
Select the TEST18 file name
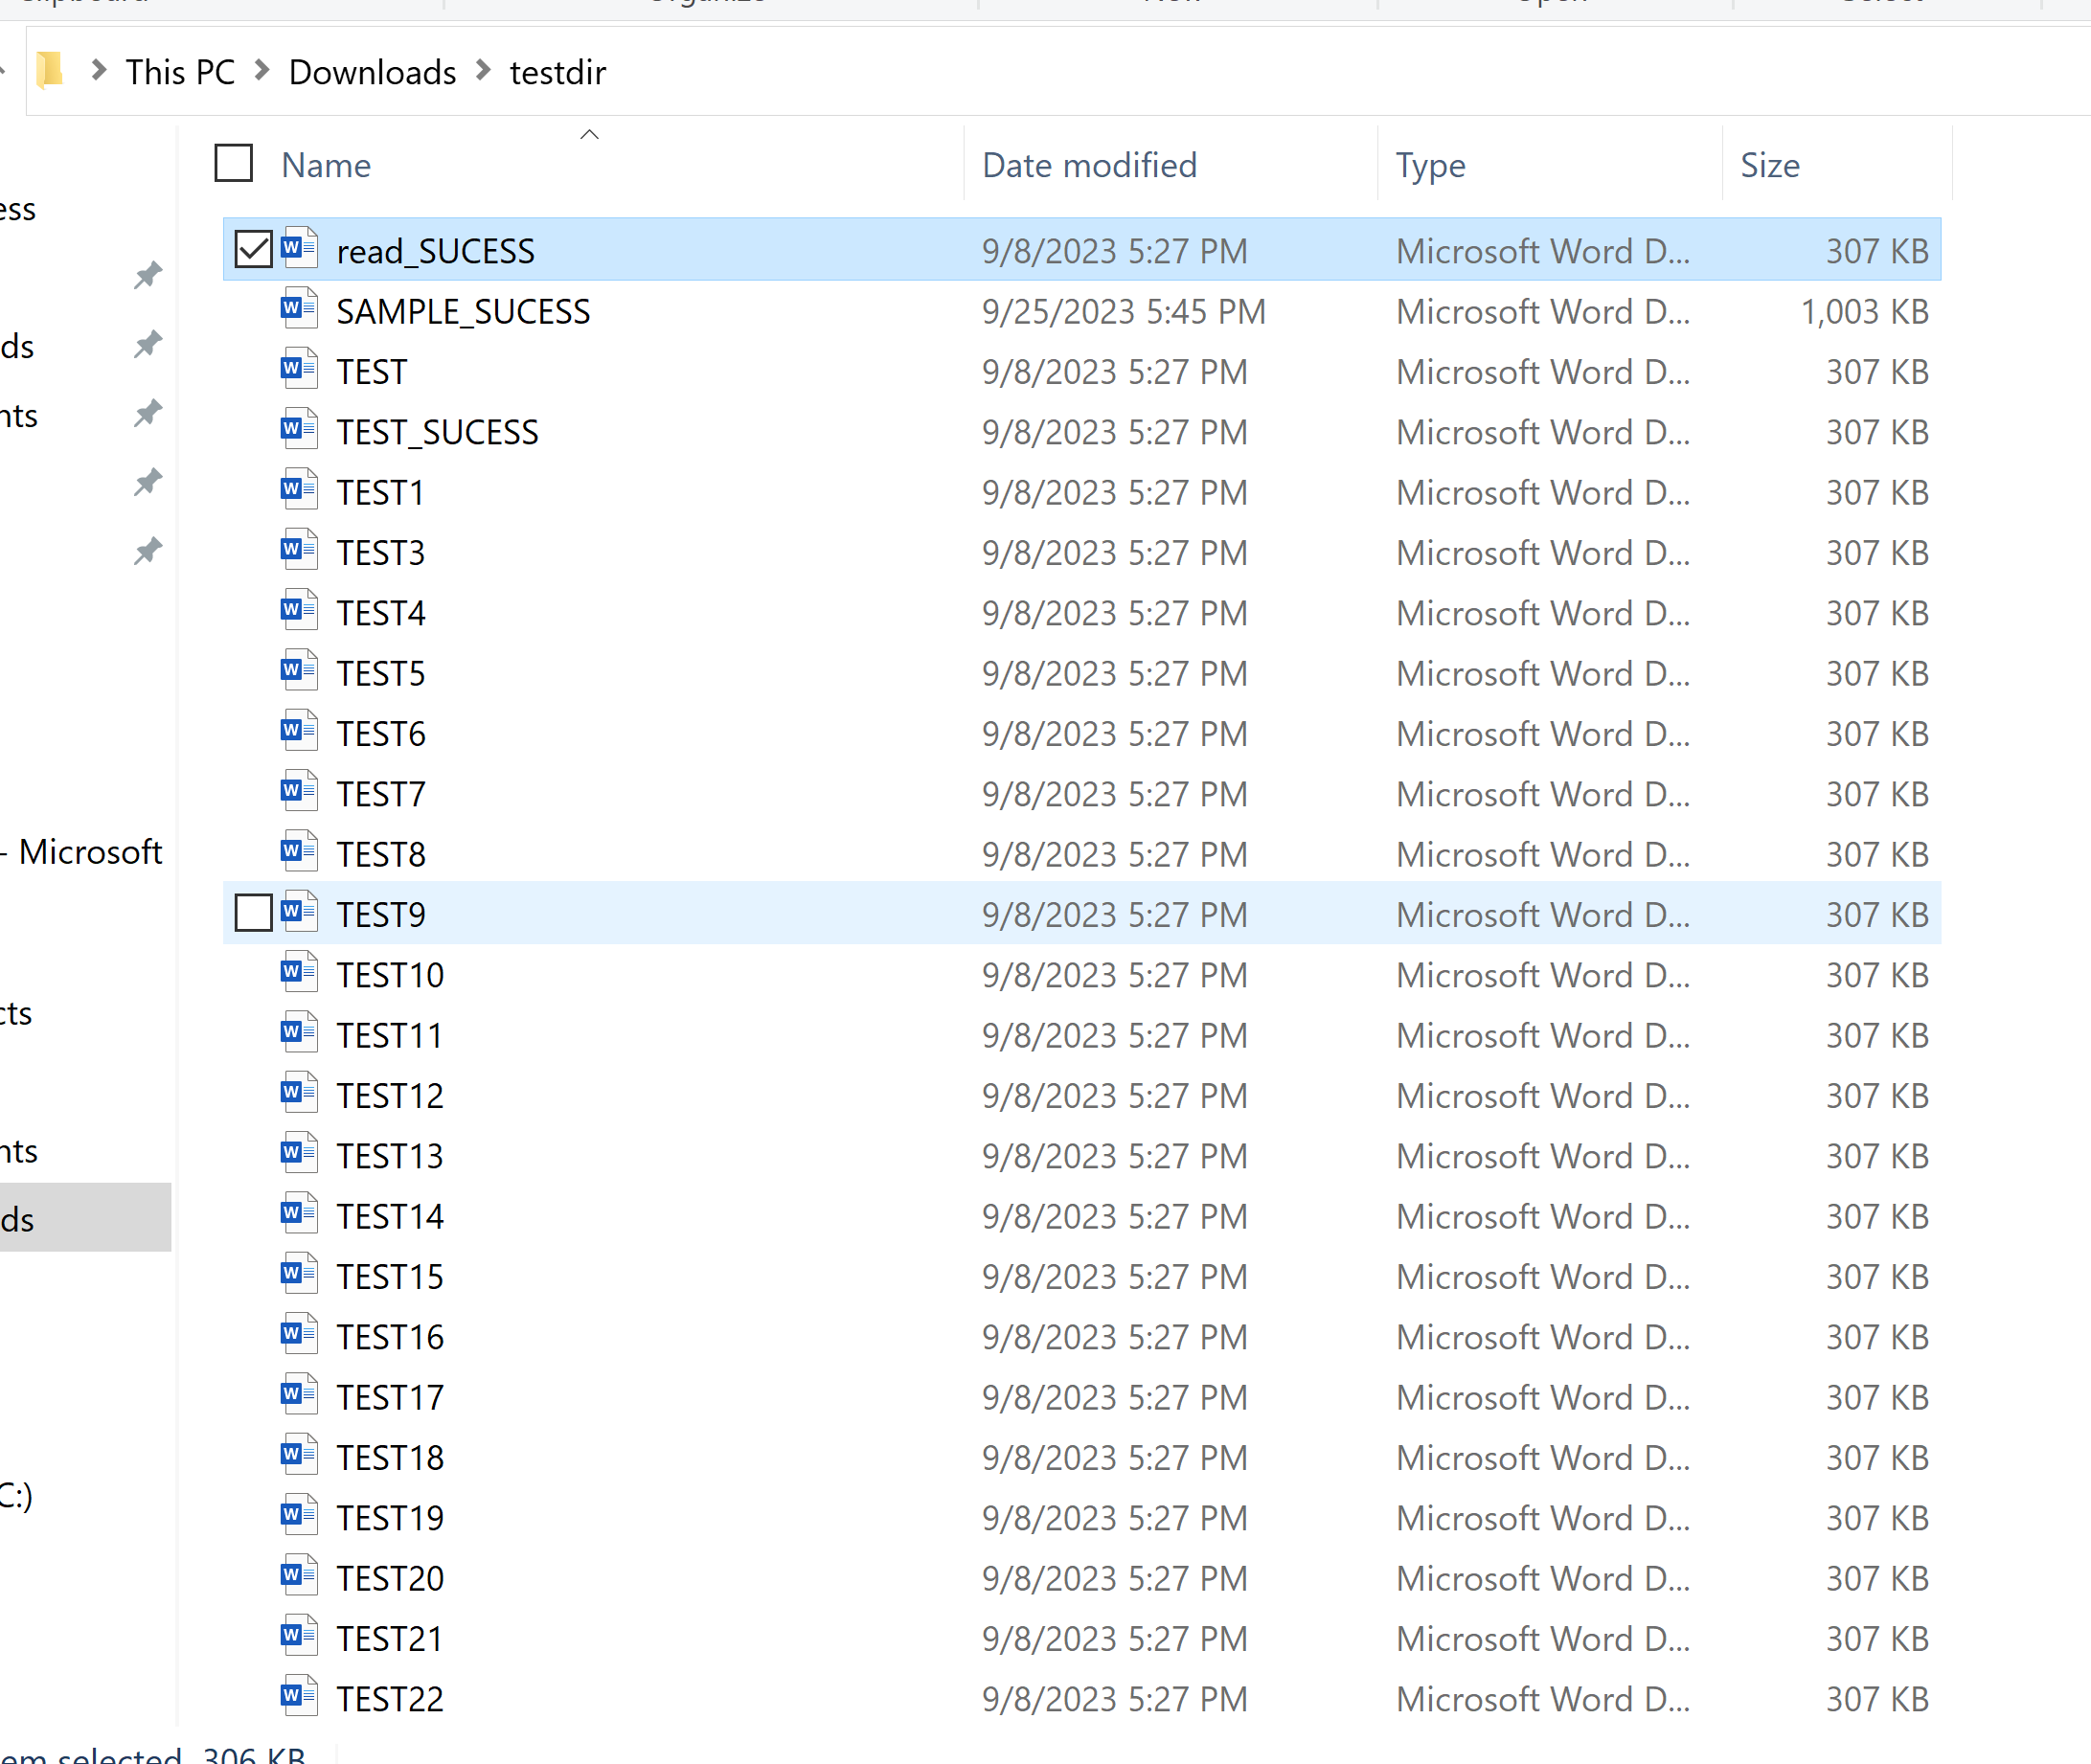(389, 1458)
